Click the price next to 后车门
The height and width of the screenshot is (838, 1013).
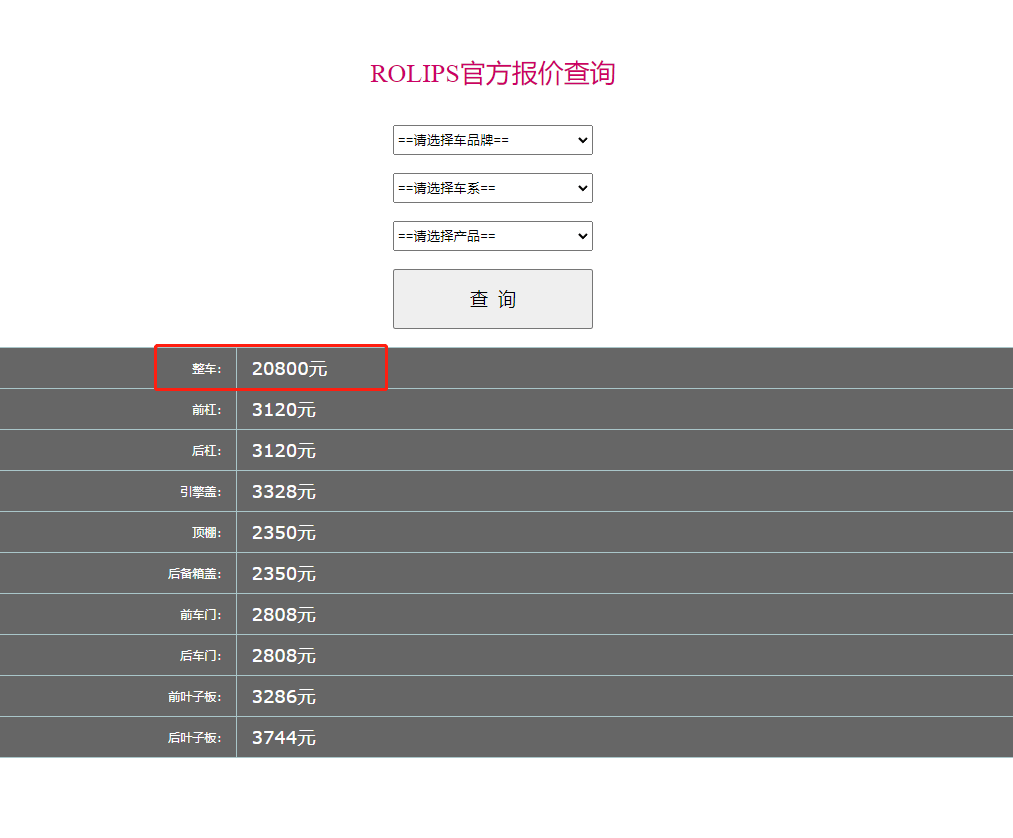pos(284,656)
